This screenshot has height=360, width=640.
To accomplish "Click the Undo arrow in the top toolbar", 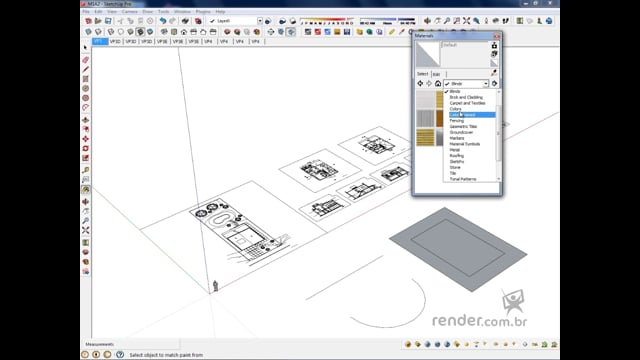I will tap(162, 21).
